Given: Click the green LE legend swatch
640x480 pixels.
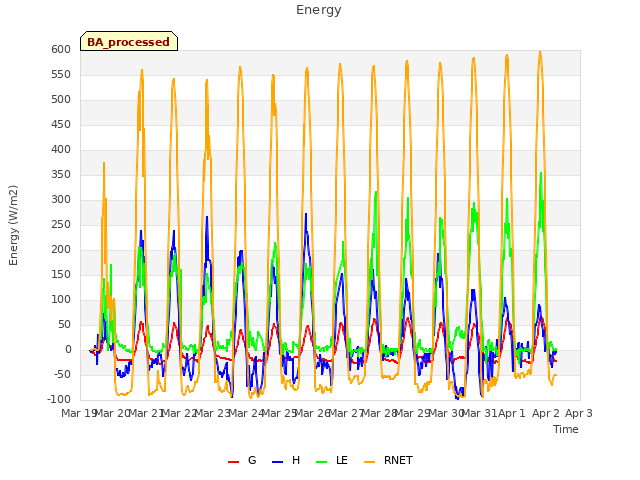Looking at the screenshot, I should pos(322,462).
